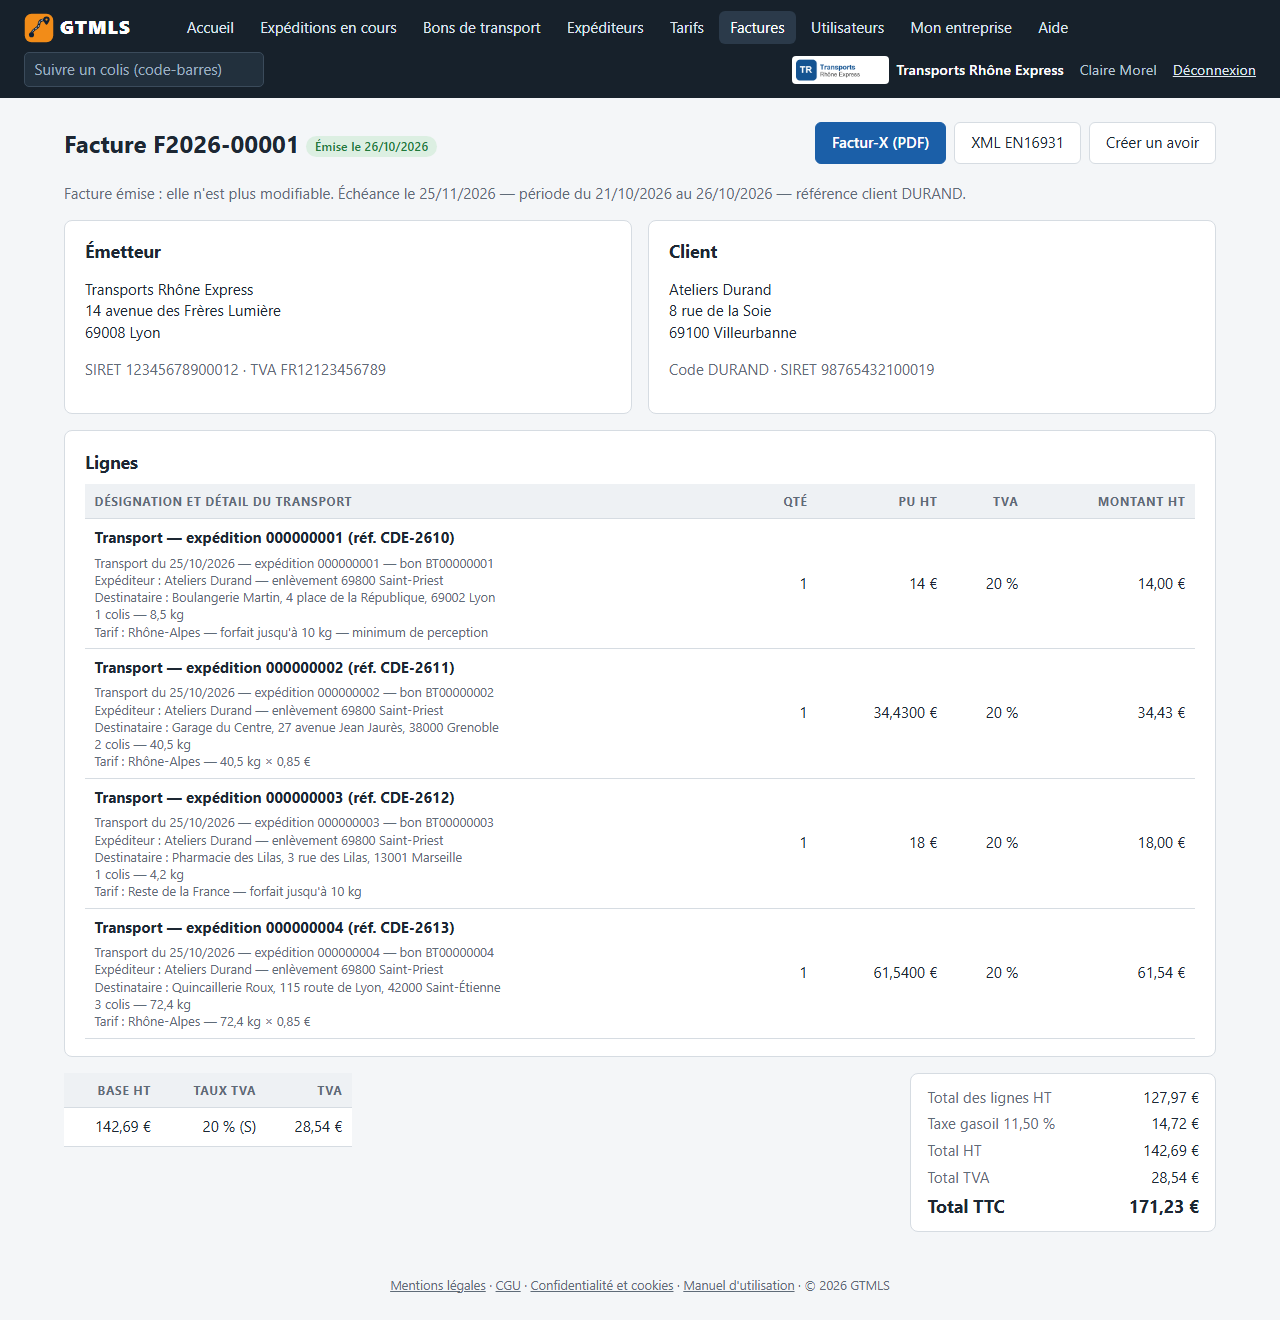This screenshot has height=1320, width=1280.
Task: Open the CGU footer link
Action: click(508, 1286)
